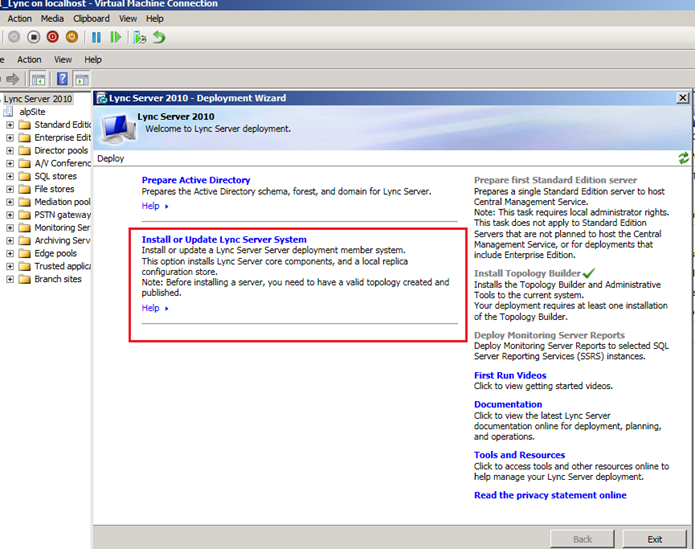Image resolution: width=695 pixels, height=549 pixels.
Task: Click the blue question mark Help icon
Action: 62,79
